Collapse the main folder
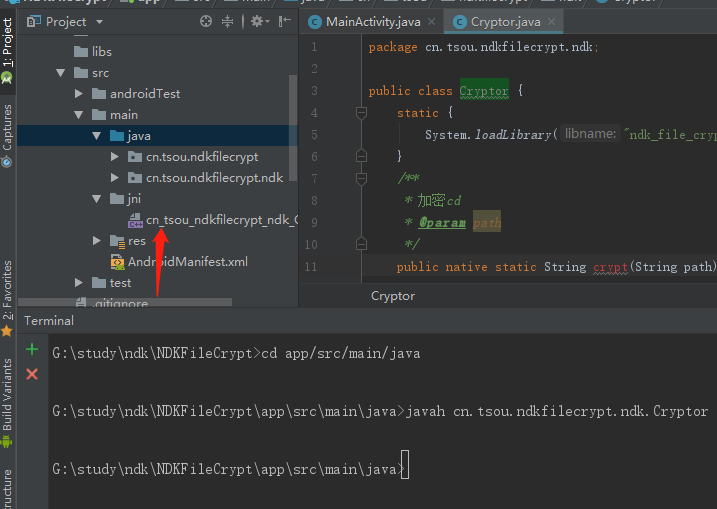 [x=79, y=115]
